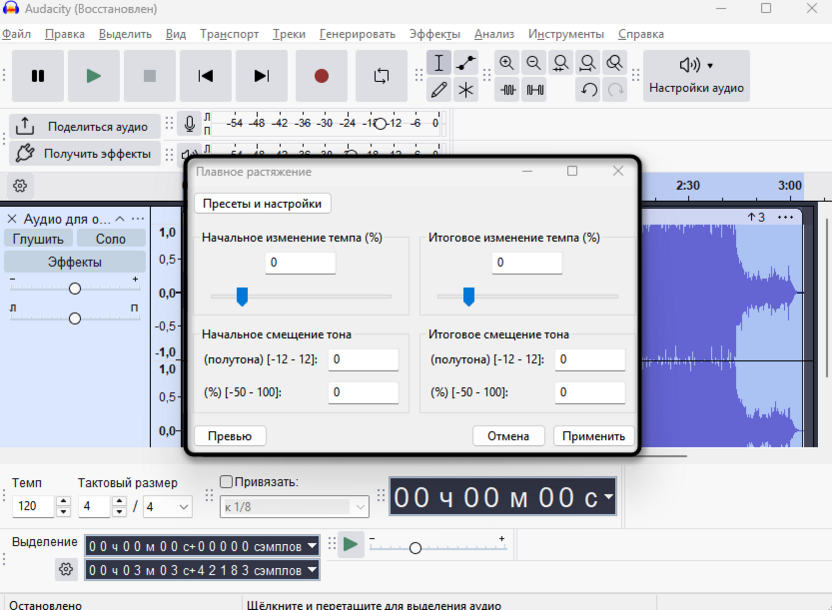Adjust the track pan slider knob
The image size is (832, 610).
pyautogui.click(x=75, y=318)
